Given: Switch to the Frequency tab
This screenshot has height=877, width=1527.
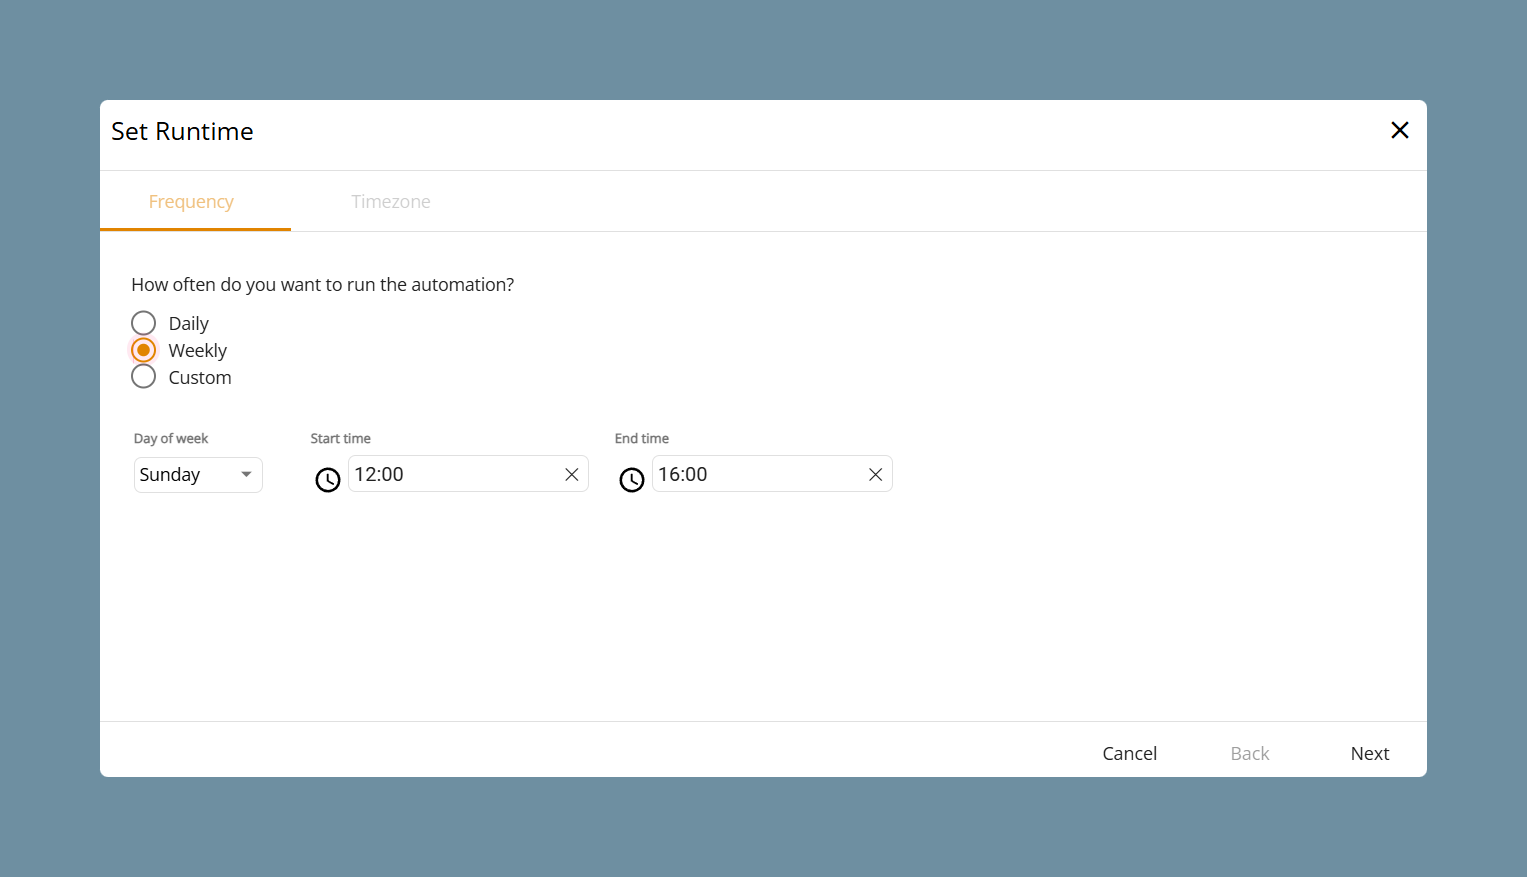Looking at the screenshot, I should pyautogui.click(x=191, y=202).
